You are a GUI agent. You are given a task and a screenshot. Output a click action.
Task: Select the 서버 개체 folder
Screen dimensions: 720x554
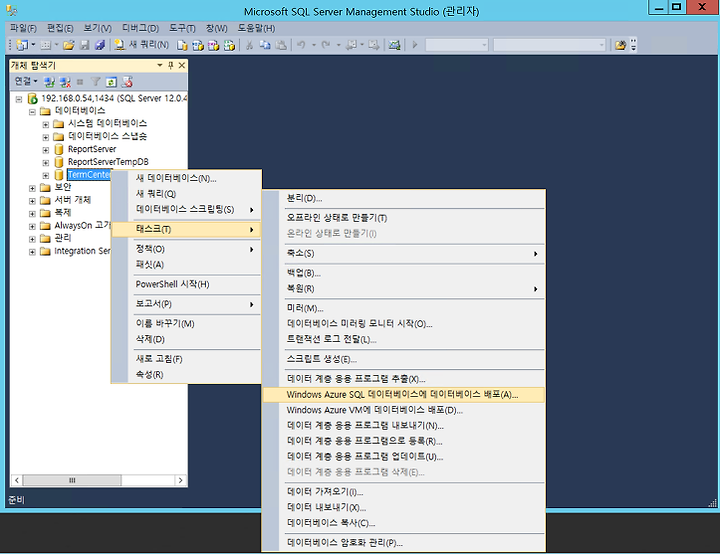[x=73, y=200]
